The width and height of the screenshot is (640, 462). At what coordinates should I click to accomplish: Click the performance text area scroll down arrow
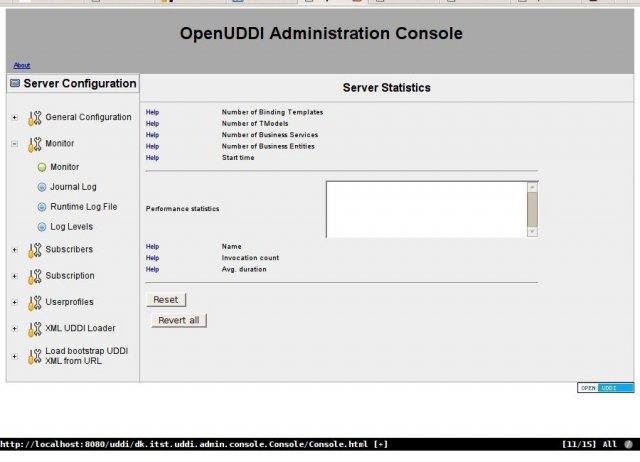532,231
